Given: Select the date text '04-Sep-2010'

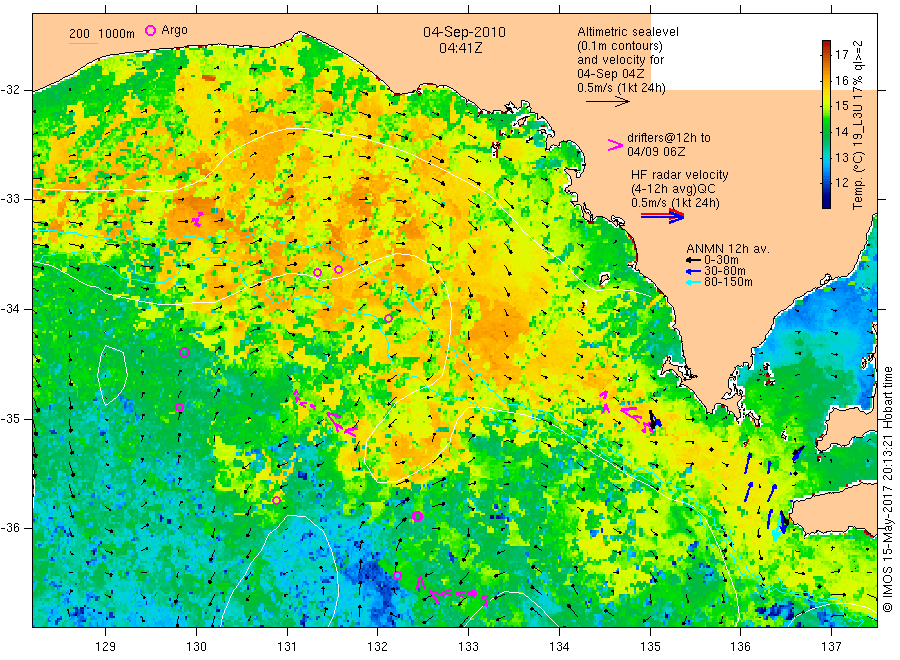Looking at the screenshot, I should (464, 32).
